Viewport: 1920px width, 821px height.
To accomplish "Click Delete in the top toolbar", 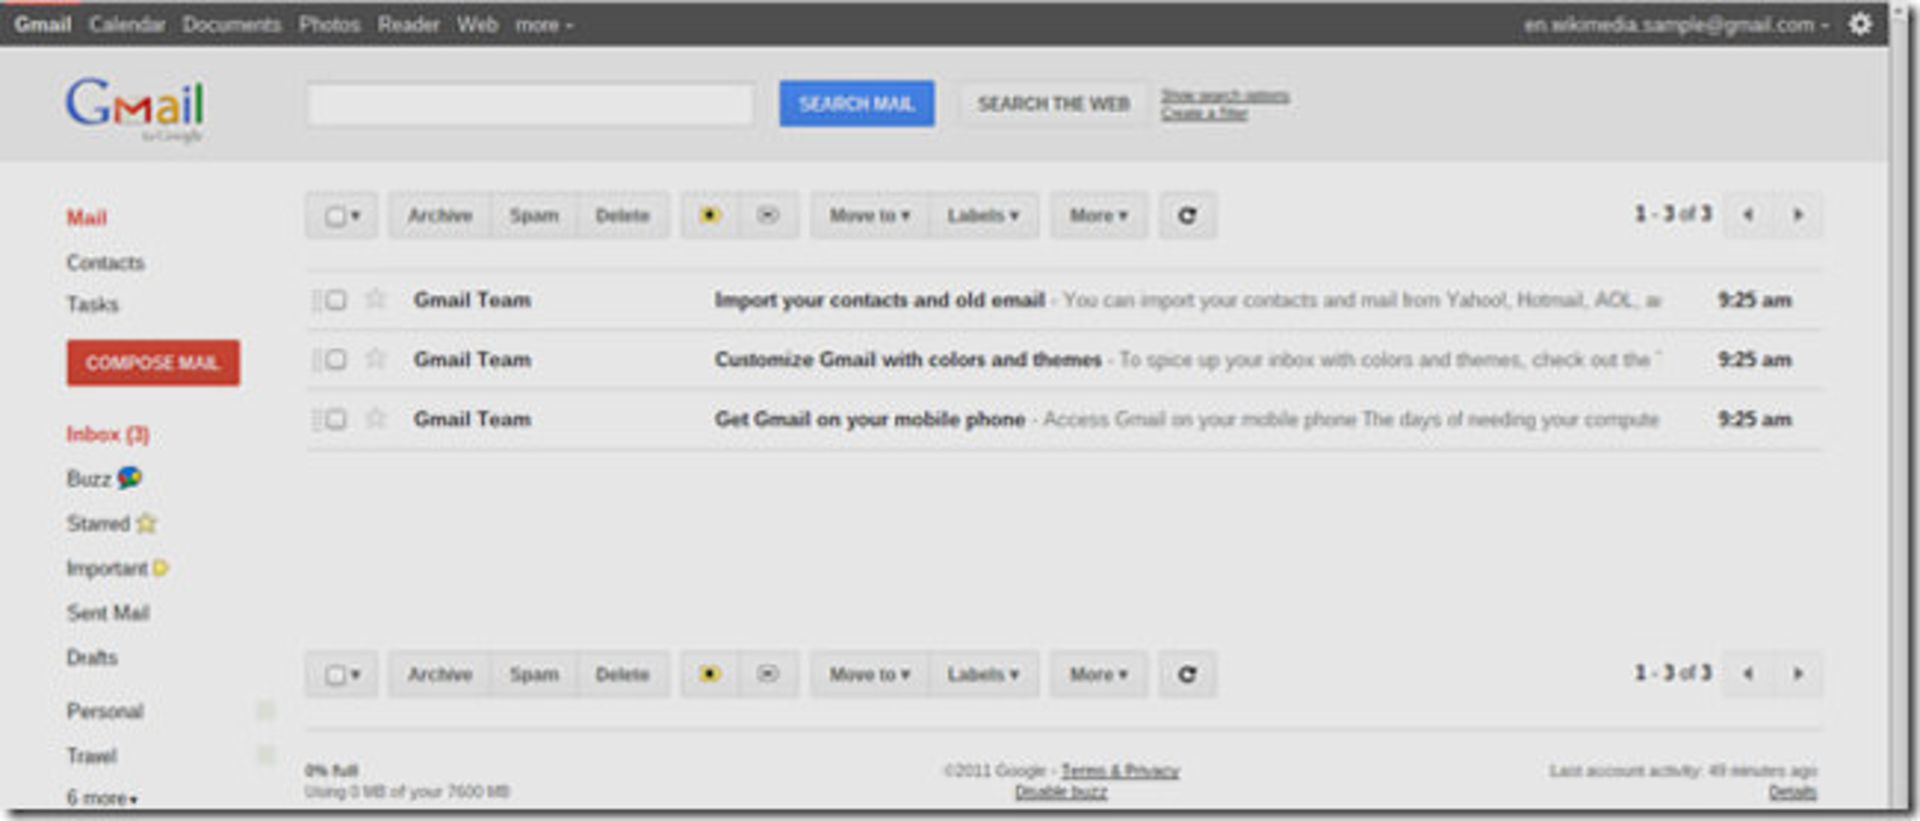I will tap(622, 215).
